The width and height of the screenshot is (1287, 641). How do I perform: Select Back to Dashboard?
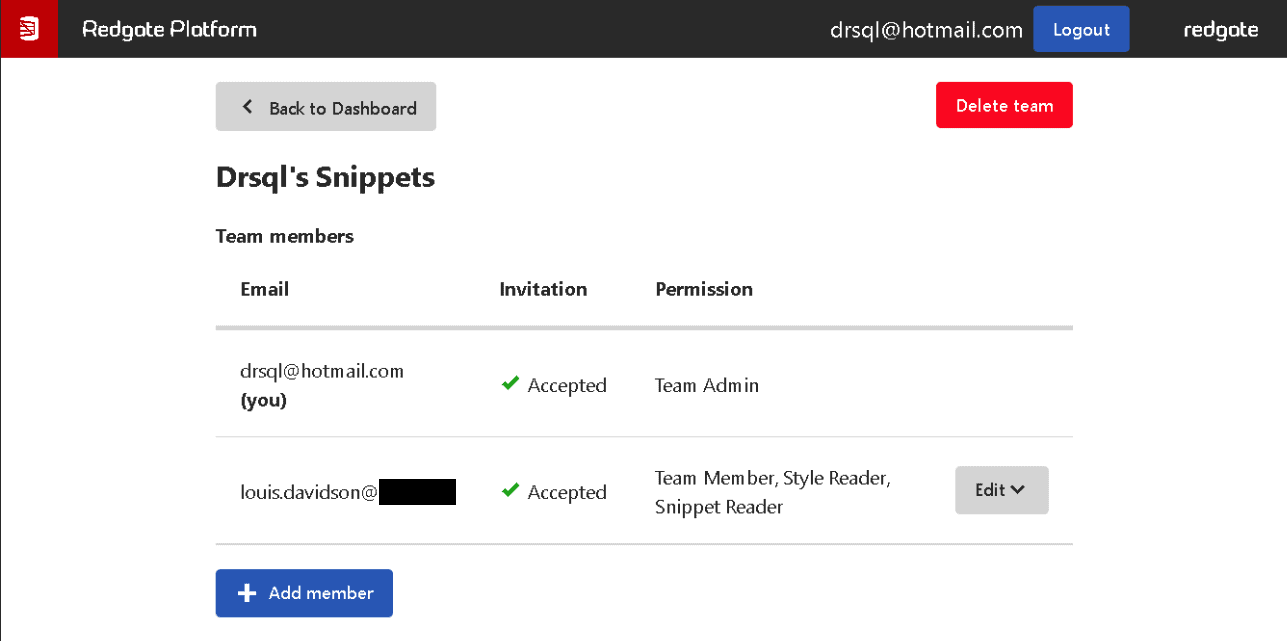pyautogui.click(x=325, y=106)
